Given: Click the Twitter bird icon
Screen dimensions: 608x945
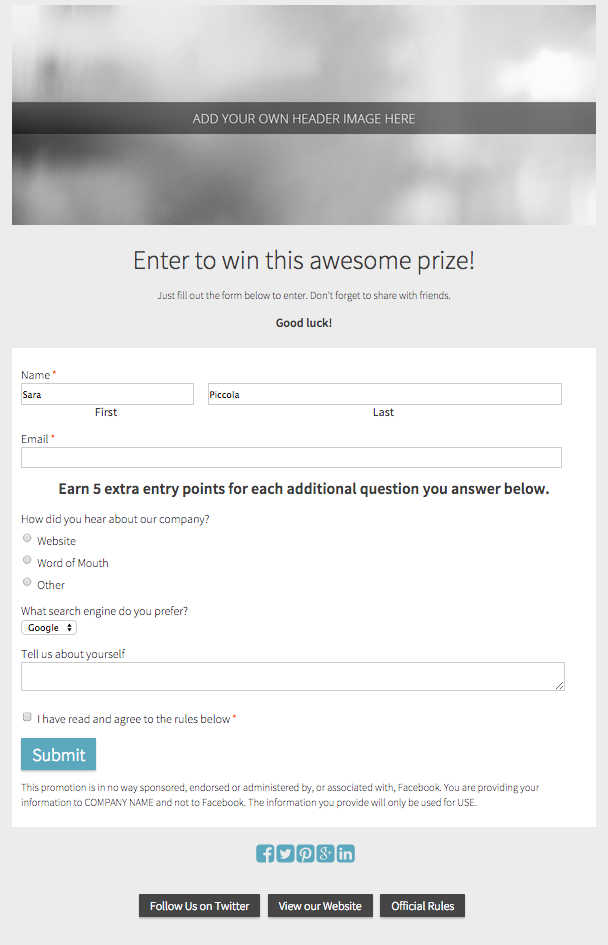Looking at the screenshot, I should pyautogui.click(x=285, y=853).
